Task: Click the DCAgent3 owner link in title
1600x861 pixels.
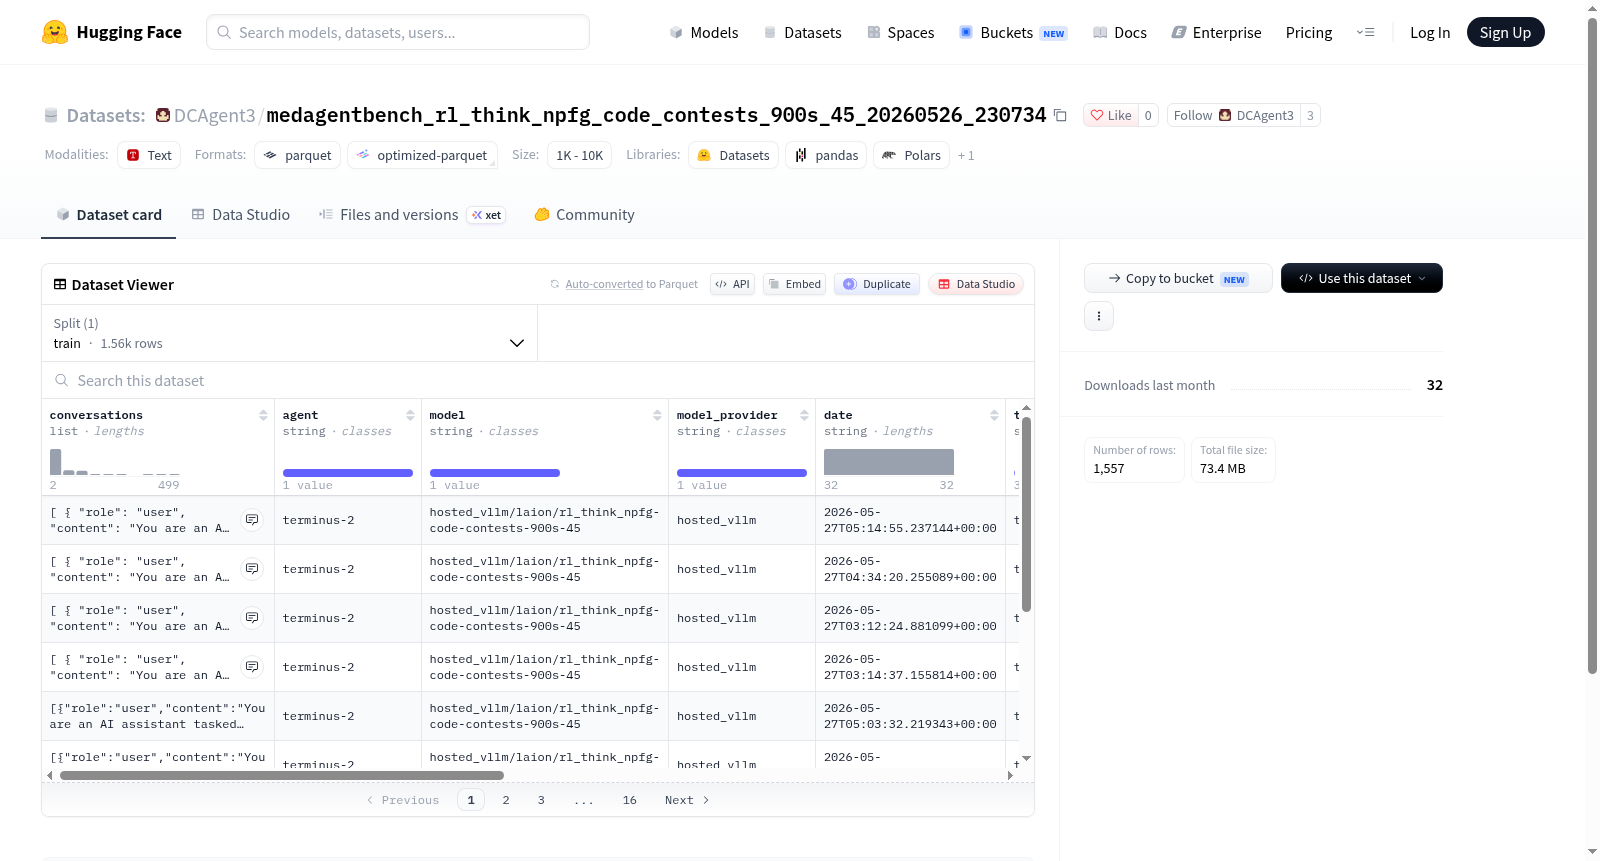Action: 214,115
